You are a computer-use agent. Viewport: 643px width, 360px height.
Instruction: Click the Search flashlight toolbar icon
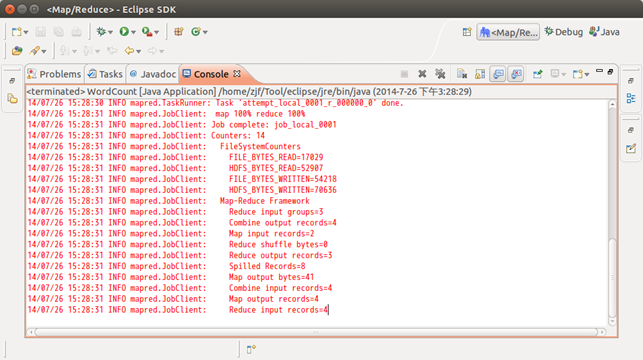click(34, 51)
